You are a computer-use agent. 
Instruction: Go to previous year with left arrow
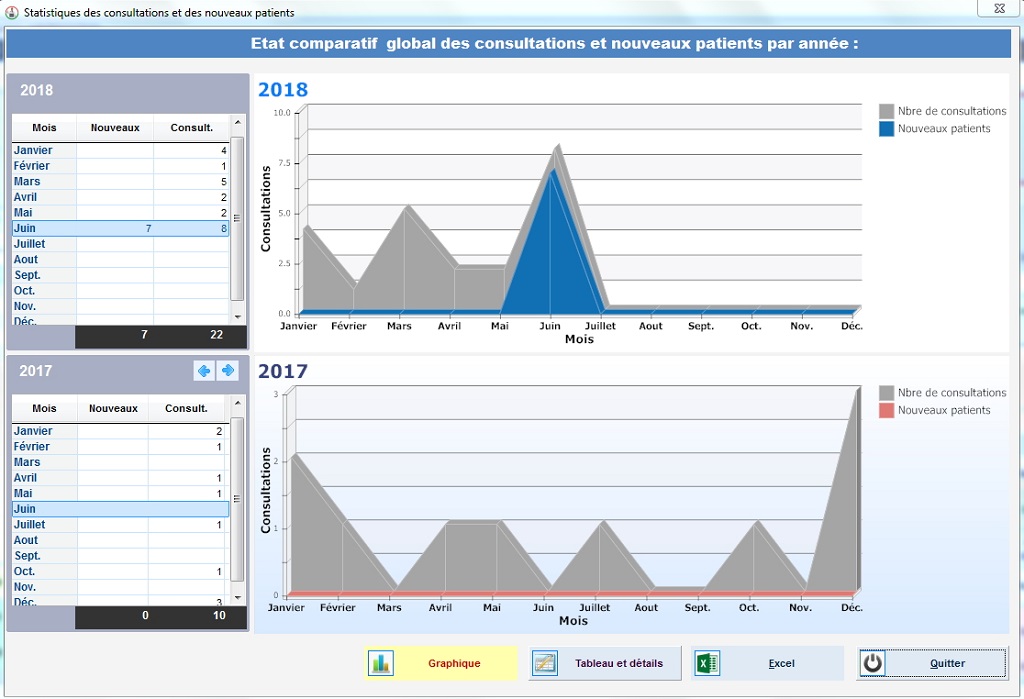pos(204,371)
